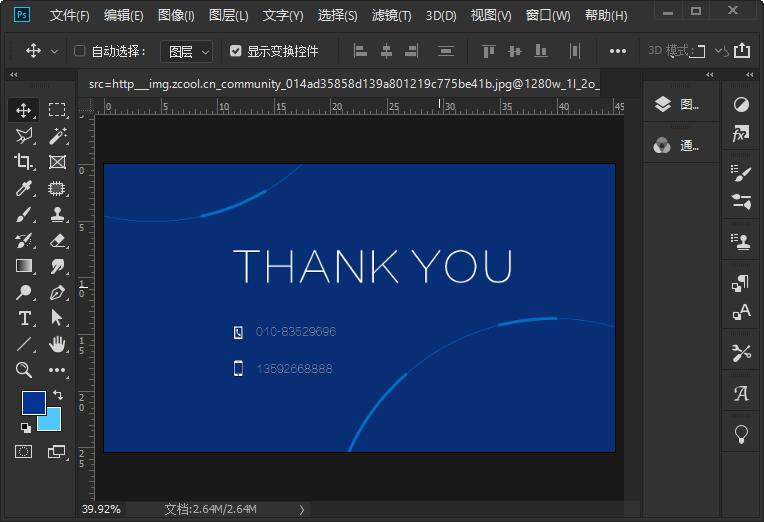The image size is (764, 522).
Task: Click the share export icon
Action: point(742,50)
